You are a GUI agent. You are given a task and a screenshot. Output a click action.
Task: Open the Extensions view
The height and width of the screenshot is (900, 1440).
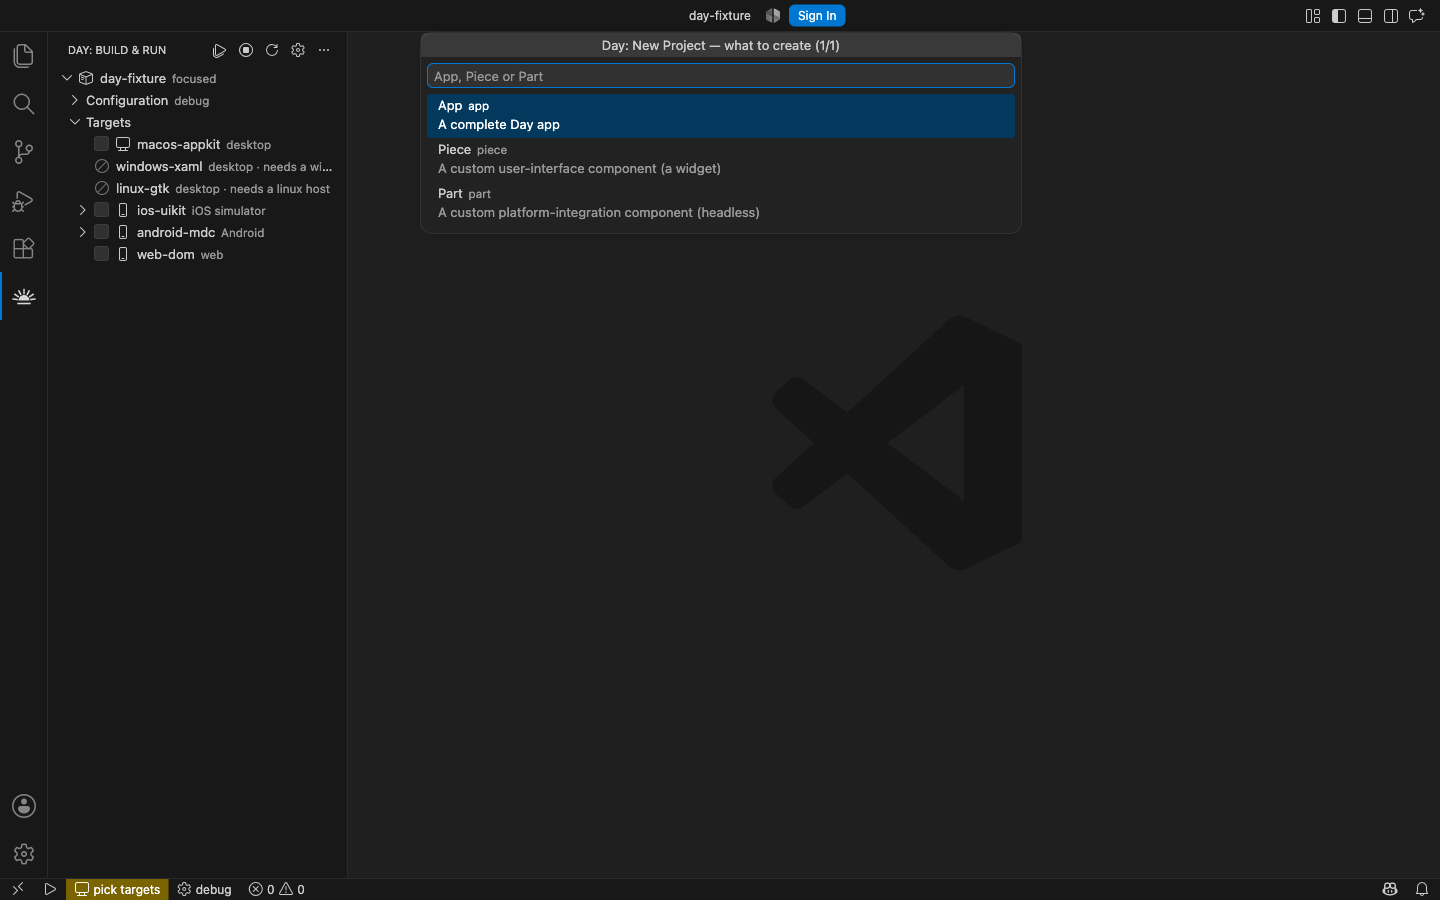23,248
